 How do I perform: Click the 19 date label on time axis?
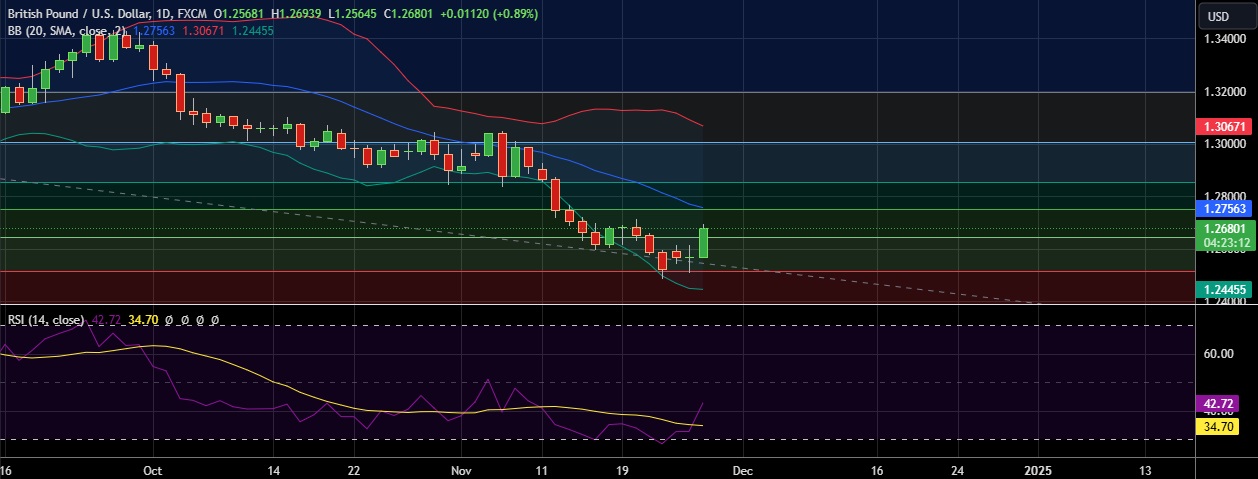621,469
